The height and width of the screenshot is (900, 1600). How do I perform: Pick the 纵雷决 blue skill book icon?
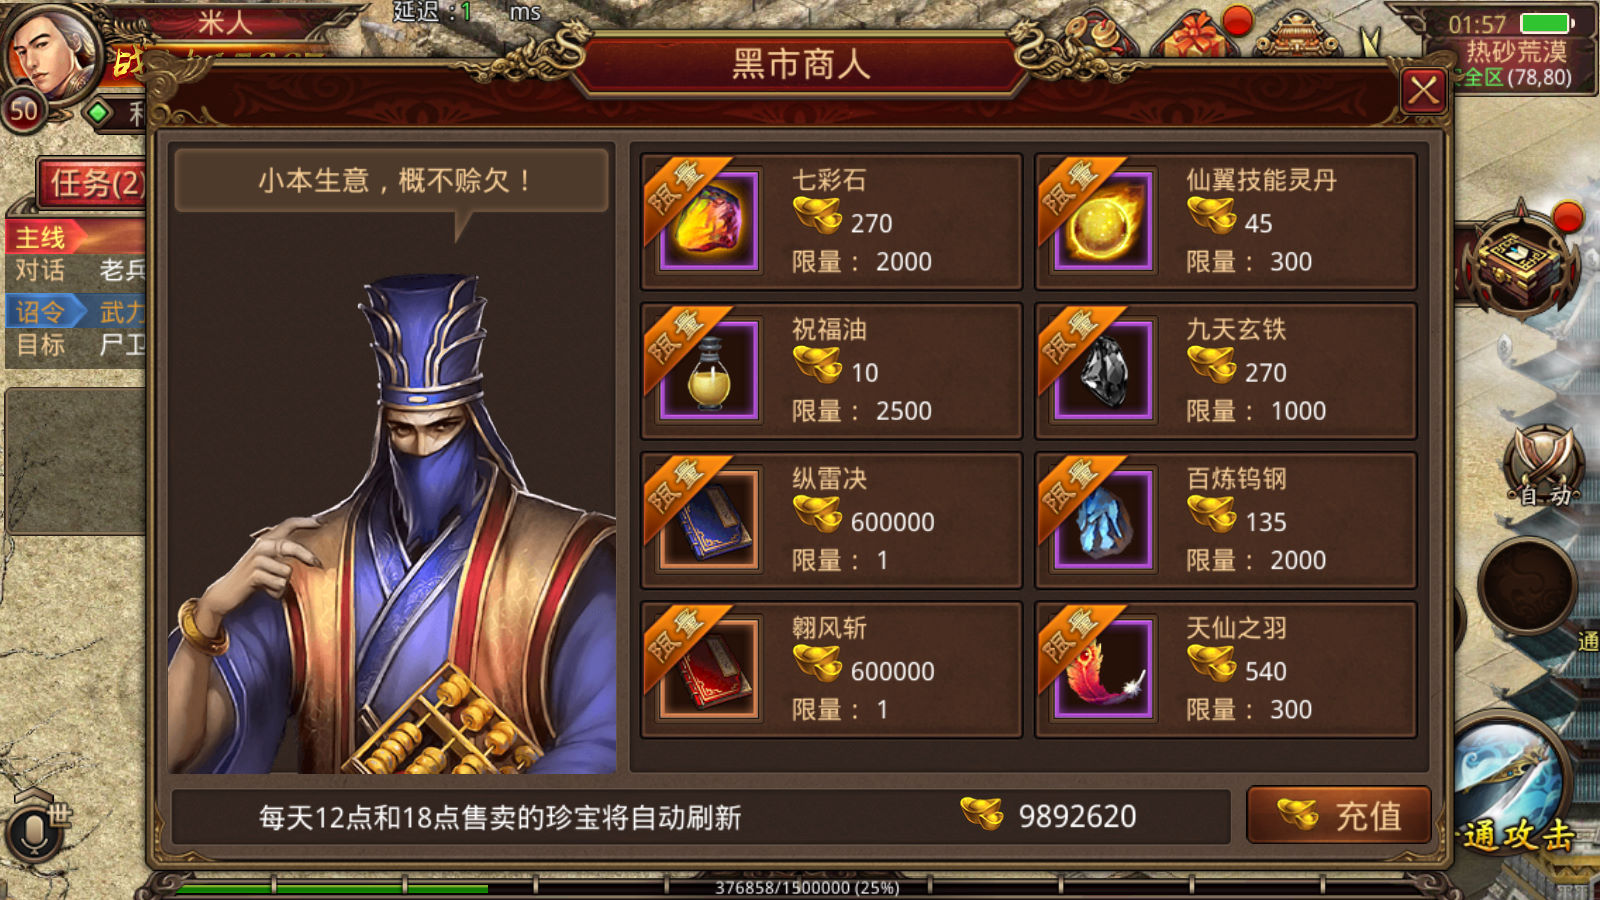(708, 520)
